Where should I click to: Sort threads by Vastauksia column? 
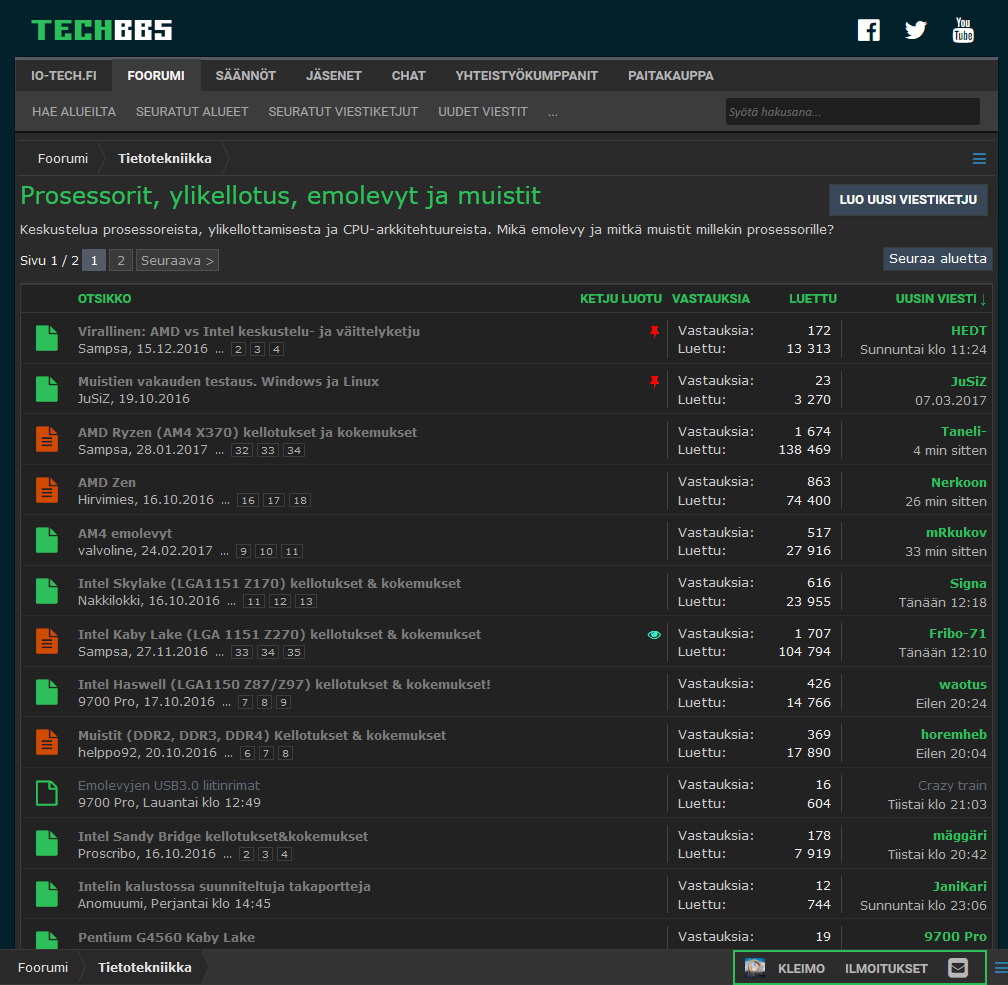(710, 298)
